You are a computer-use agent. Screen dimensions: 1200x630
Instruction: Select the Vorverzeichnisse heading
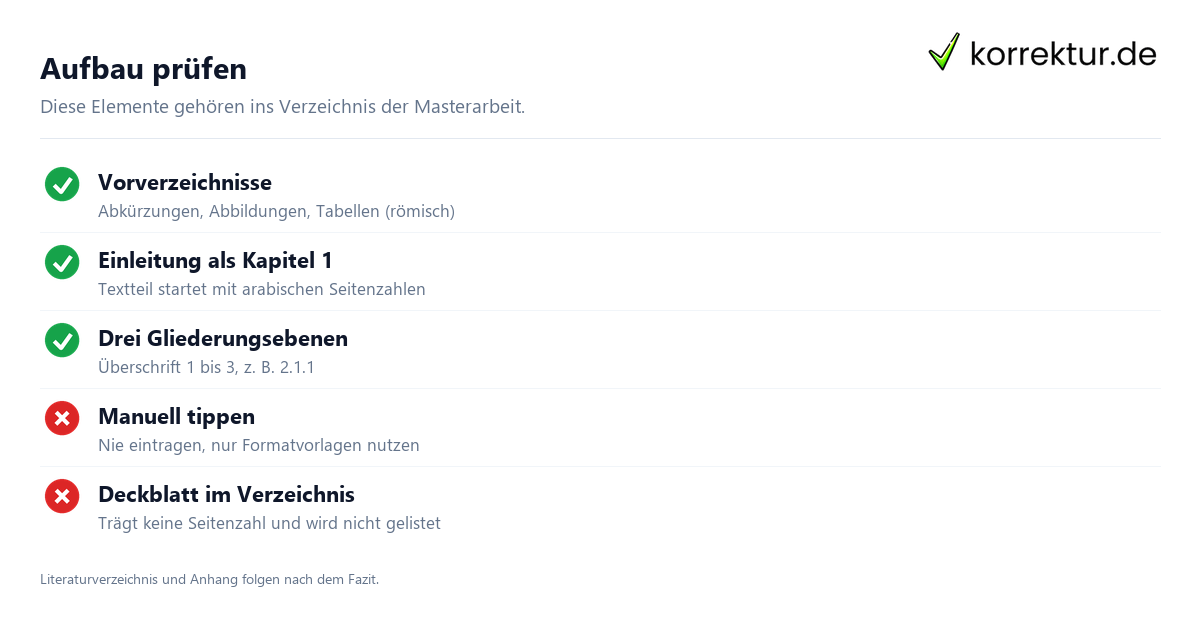tap(185, 182)
